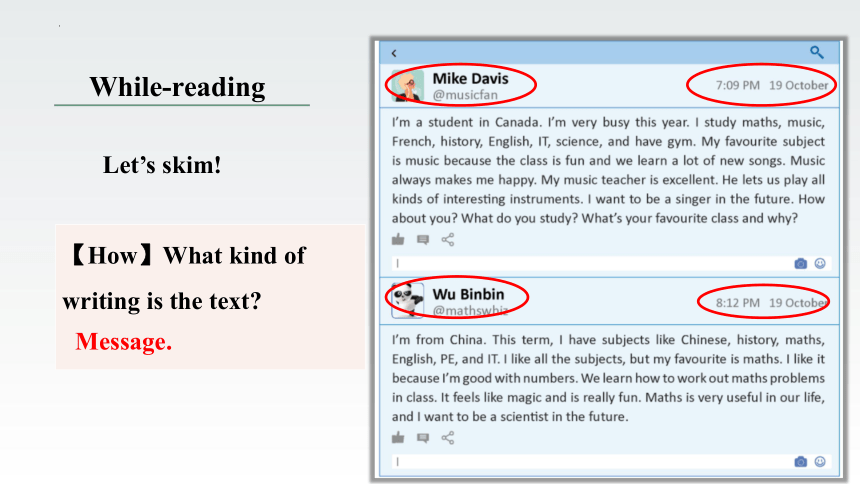The image size is (860, 484).
Task: Click the Let's skim! text
Action: 162,165
